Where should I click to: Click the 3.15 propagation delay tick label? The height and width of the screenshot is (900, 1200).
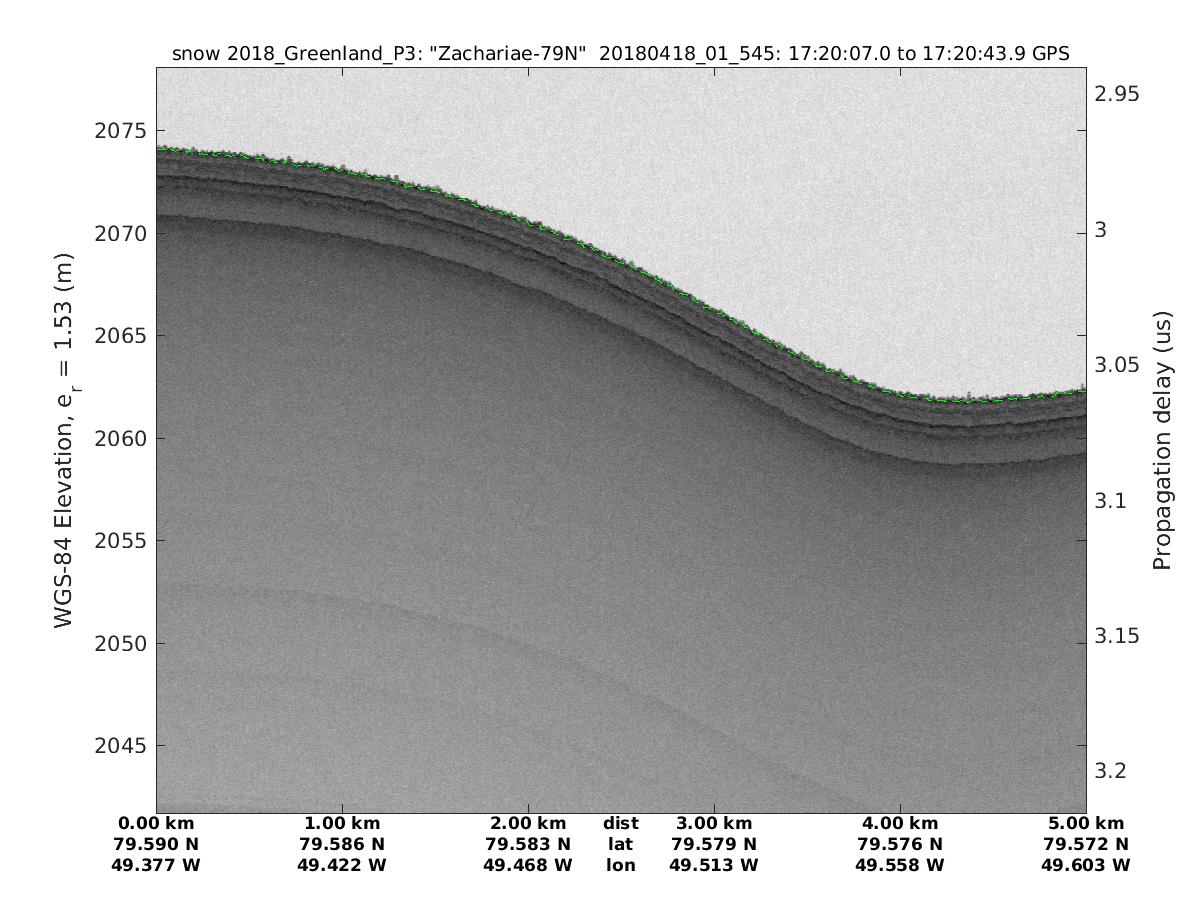tap(1117, 637)
